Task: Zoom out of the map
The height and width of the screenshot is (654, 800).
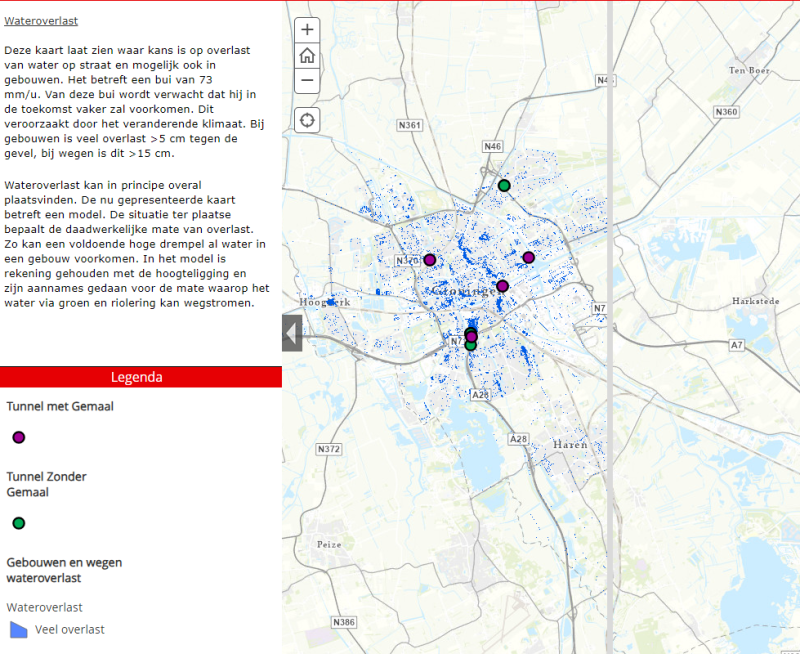Action: point(307,81)
